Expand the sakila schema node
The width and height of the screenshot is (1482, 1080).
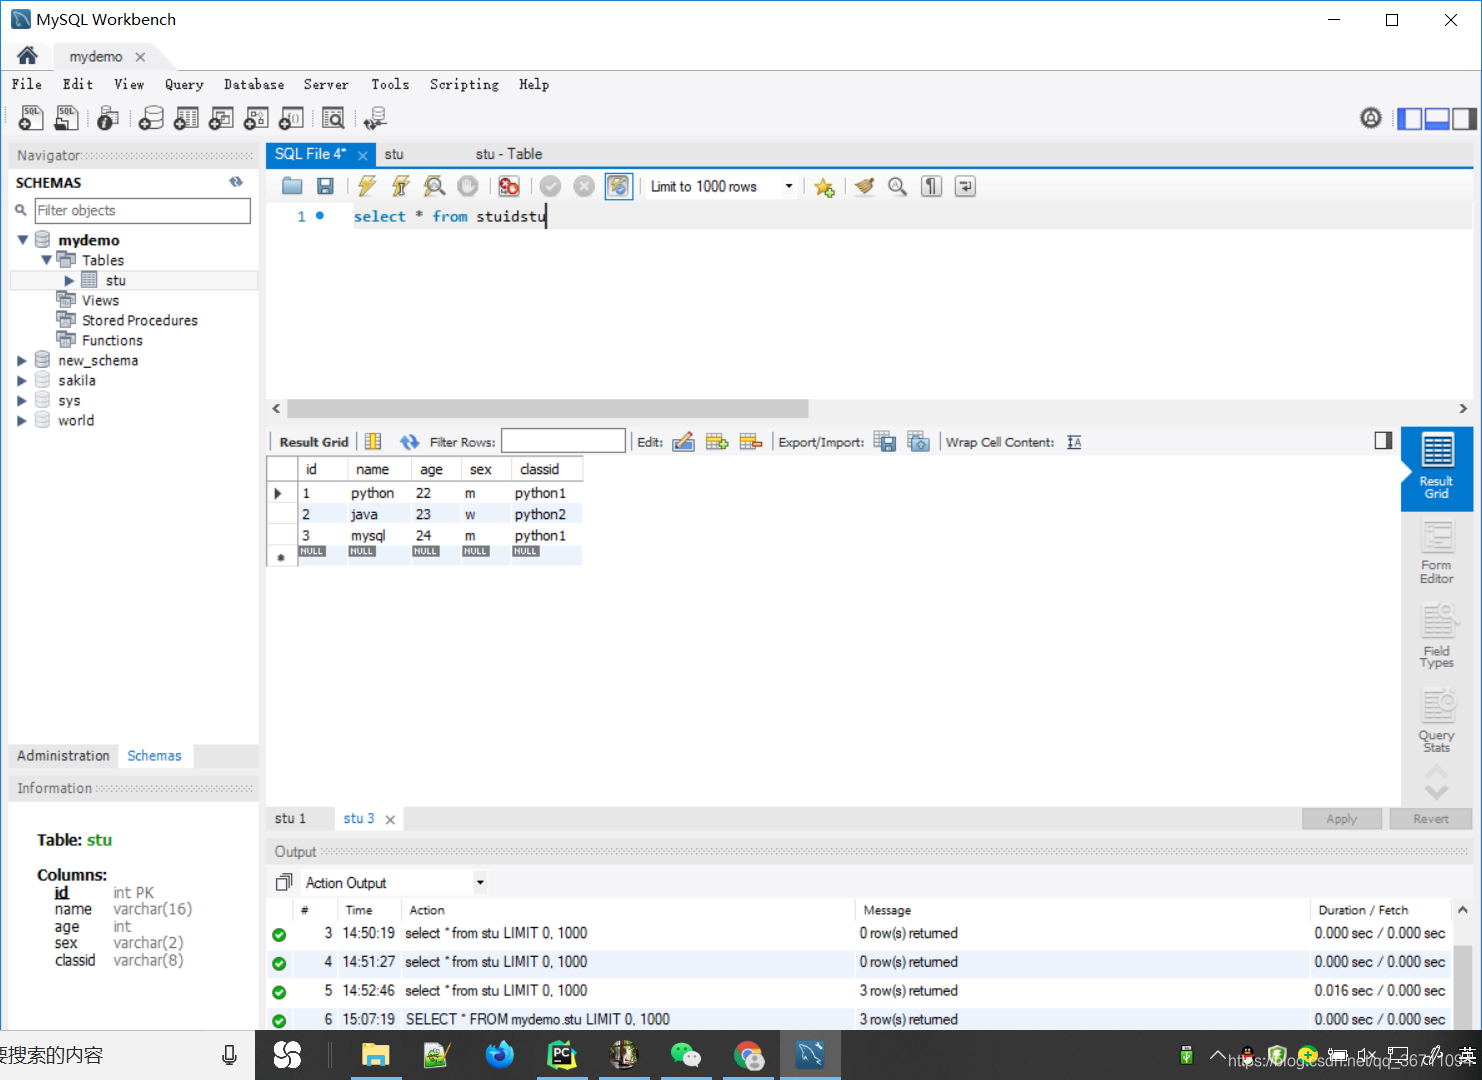pos(22,381)
